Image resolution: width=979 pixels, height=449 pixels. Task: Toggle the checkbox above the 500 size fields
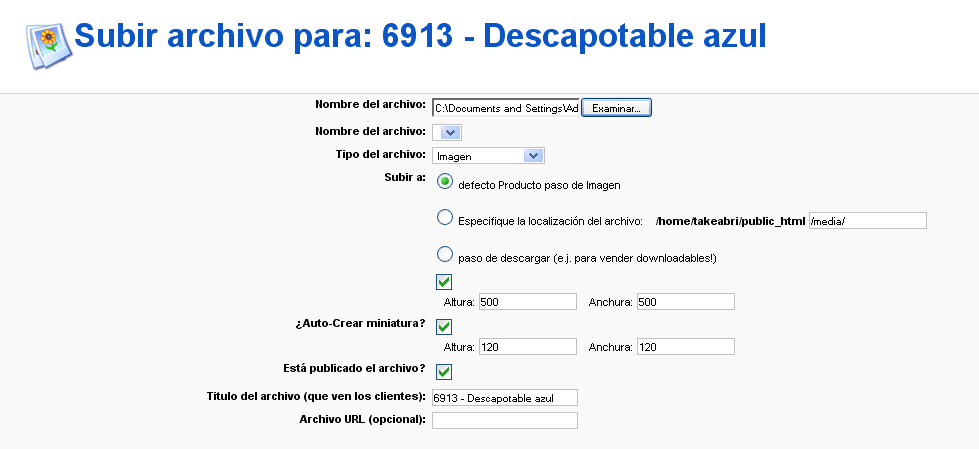tap(445, 282)
